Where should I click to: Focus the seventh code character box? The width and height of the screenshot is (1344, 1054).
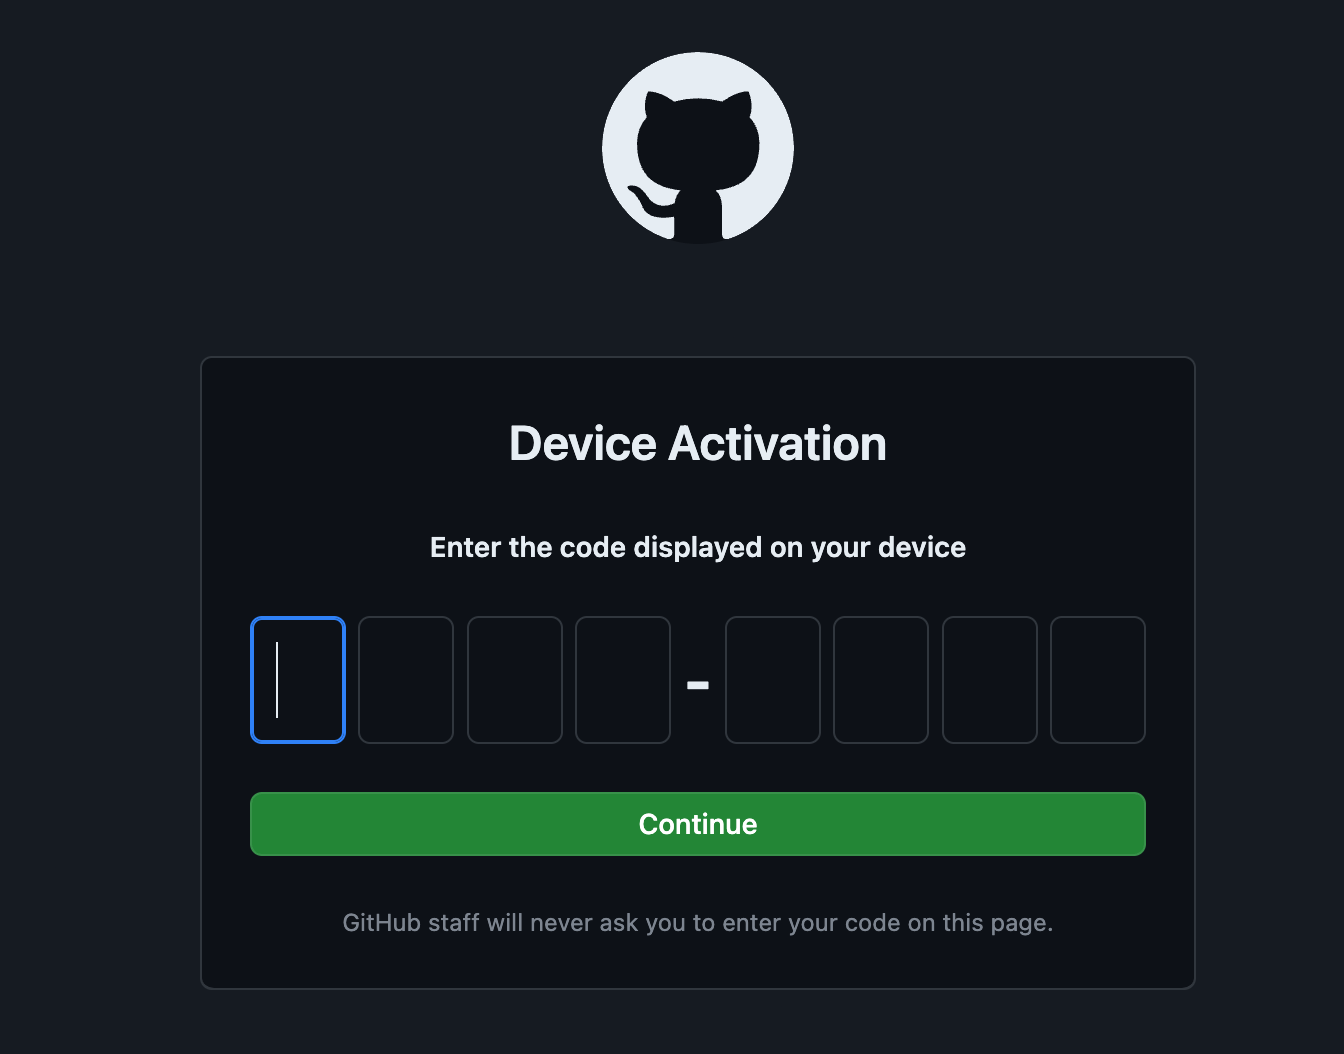click(990, 680)
